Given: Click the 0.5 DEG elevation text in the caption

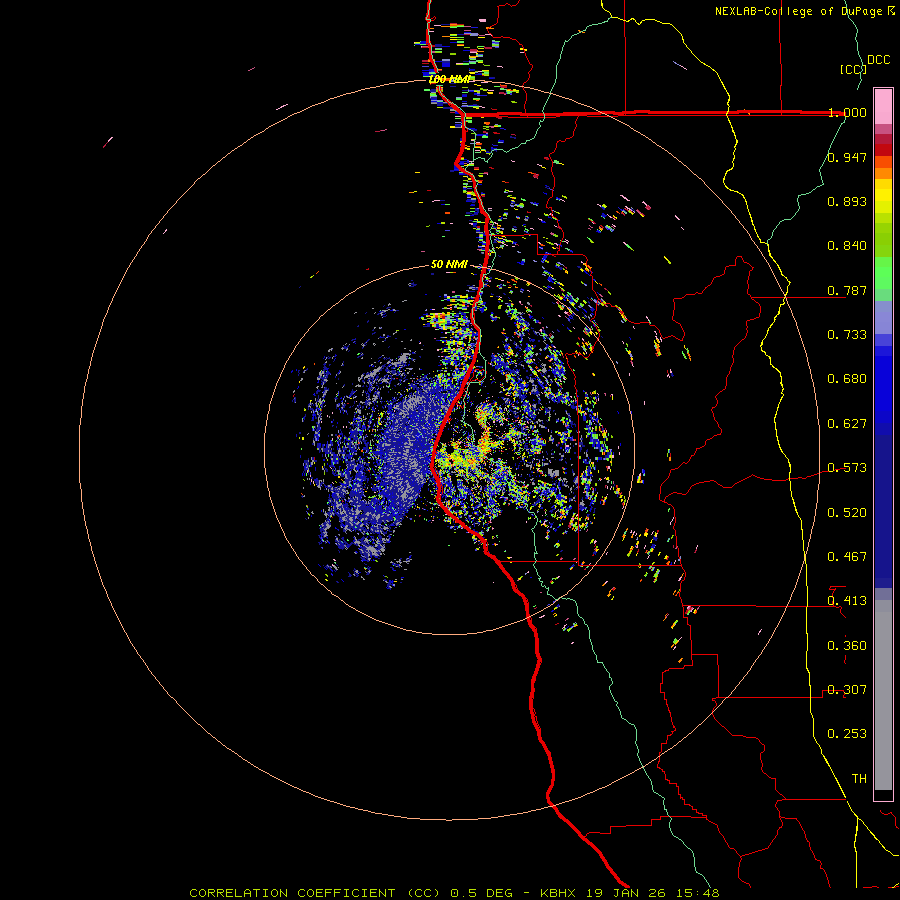Looking at the screenshot, I should 481,893.
